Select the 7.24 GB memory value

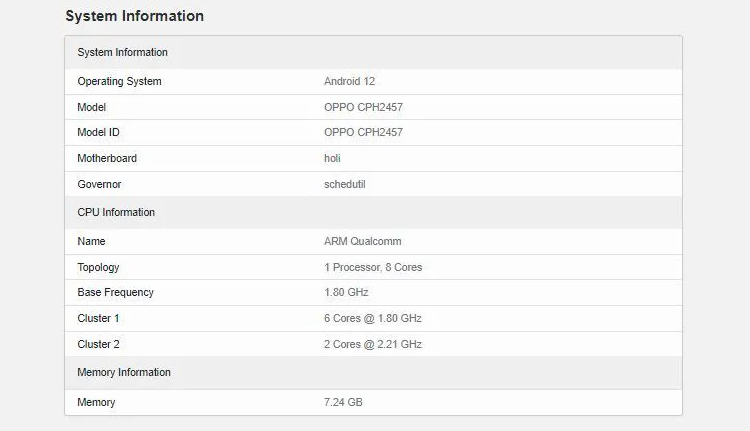click(x=344, y=402)
